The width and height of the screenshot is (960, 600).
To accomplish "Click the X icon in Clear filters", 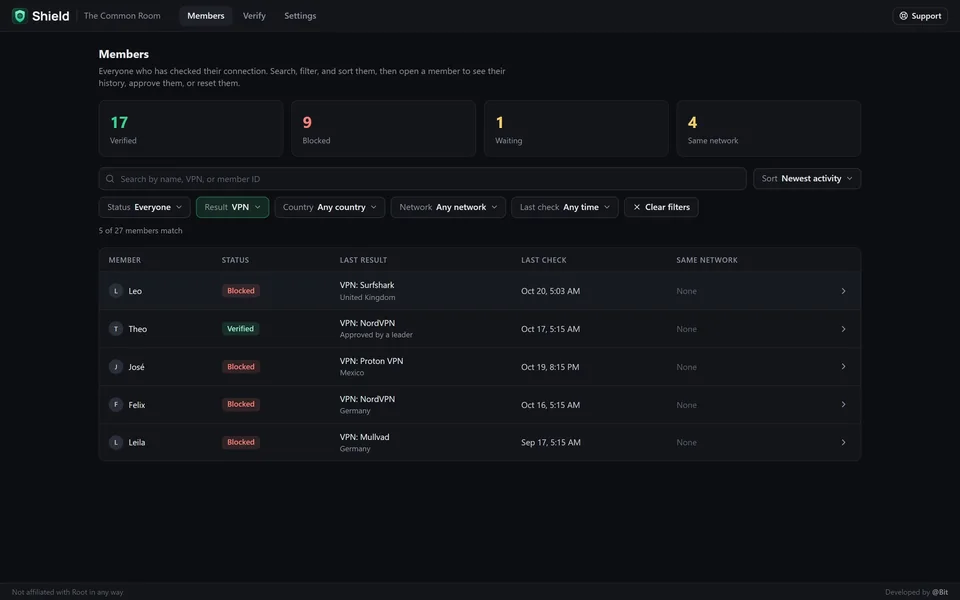I will pos(637,207).
